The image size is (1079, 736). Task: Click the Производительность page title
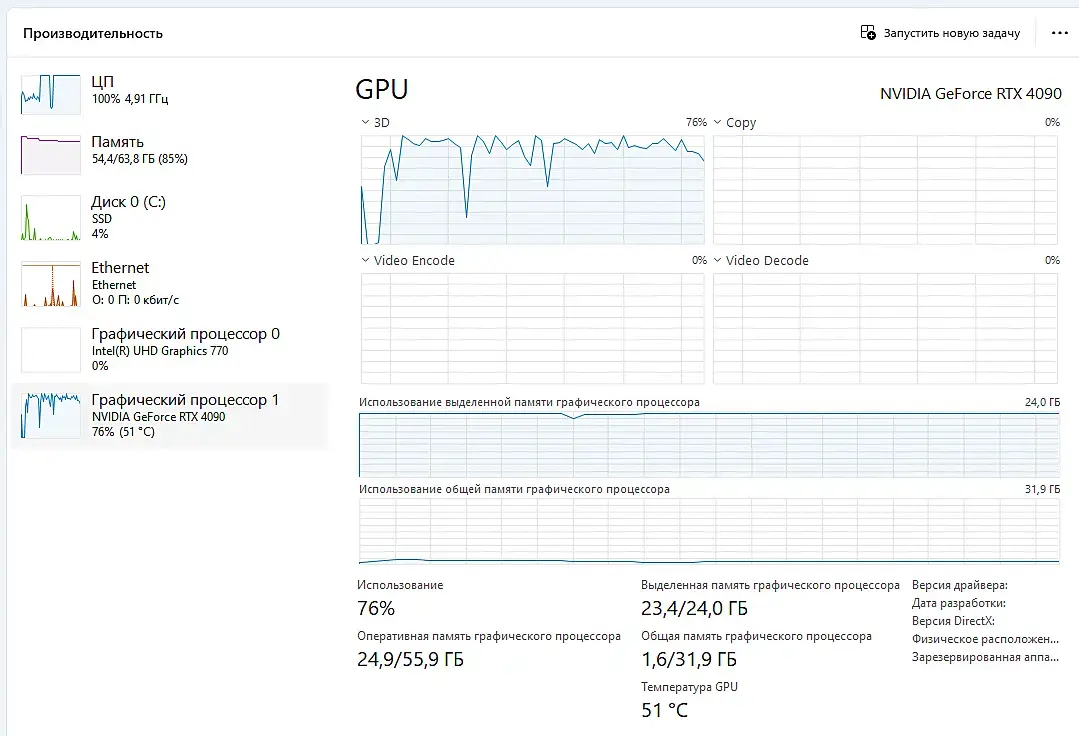92,33
